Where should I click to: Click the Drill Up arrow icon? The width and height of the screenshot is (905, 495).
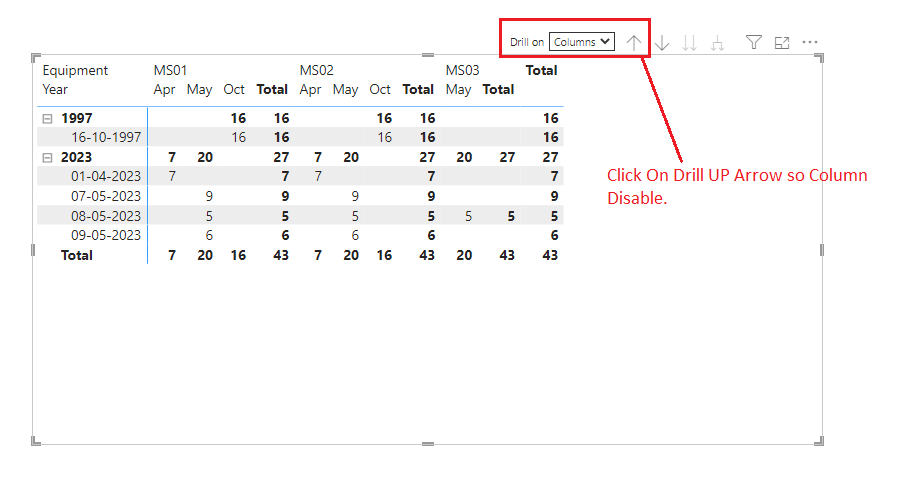pyautogui.click(x=634, y=43)
